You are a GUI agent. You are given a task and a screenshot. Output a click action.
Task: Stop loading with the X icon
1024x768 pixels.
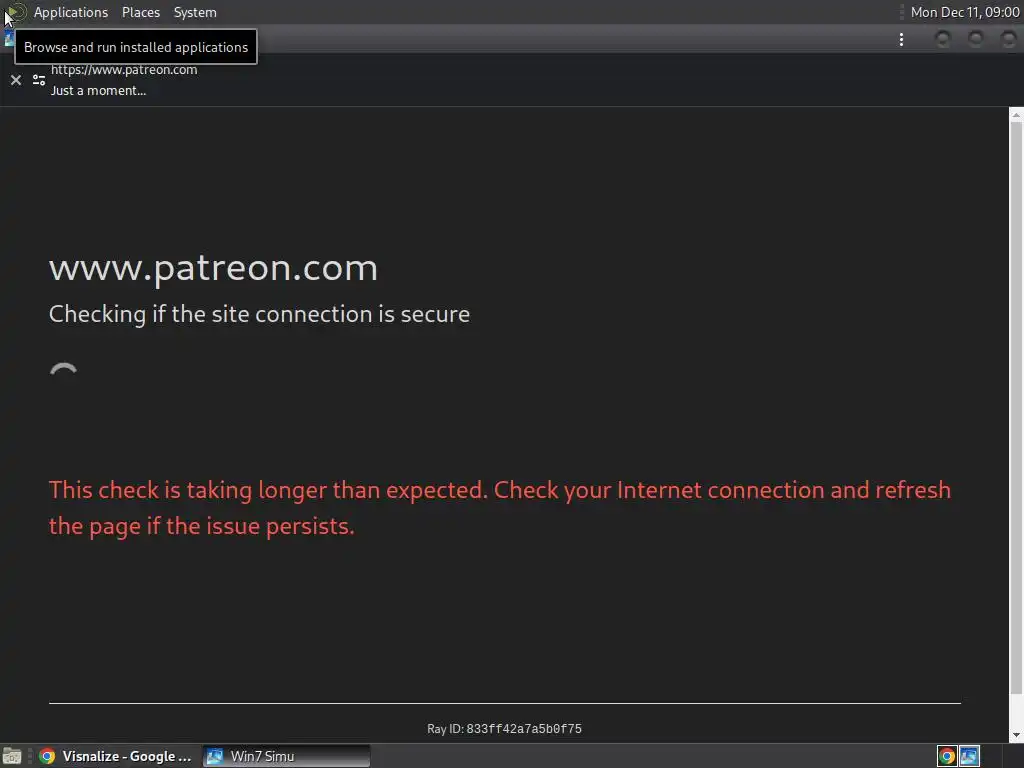tap(16, 80)
